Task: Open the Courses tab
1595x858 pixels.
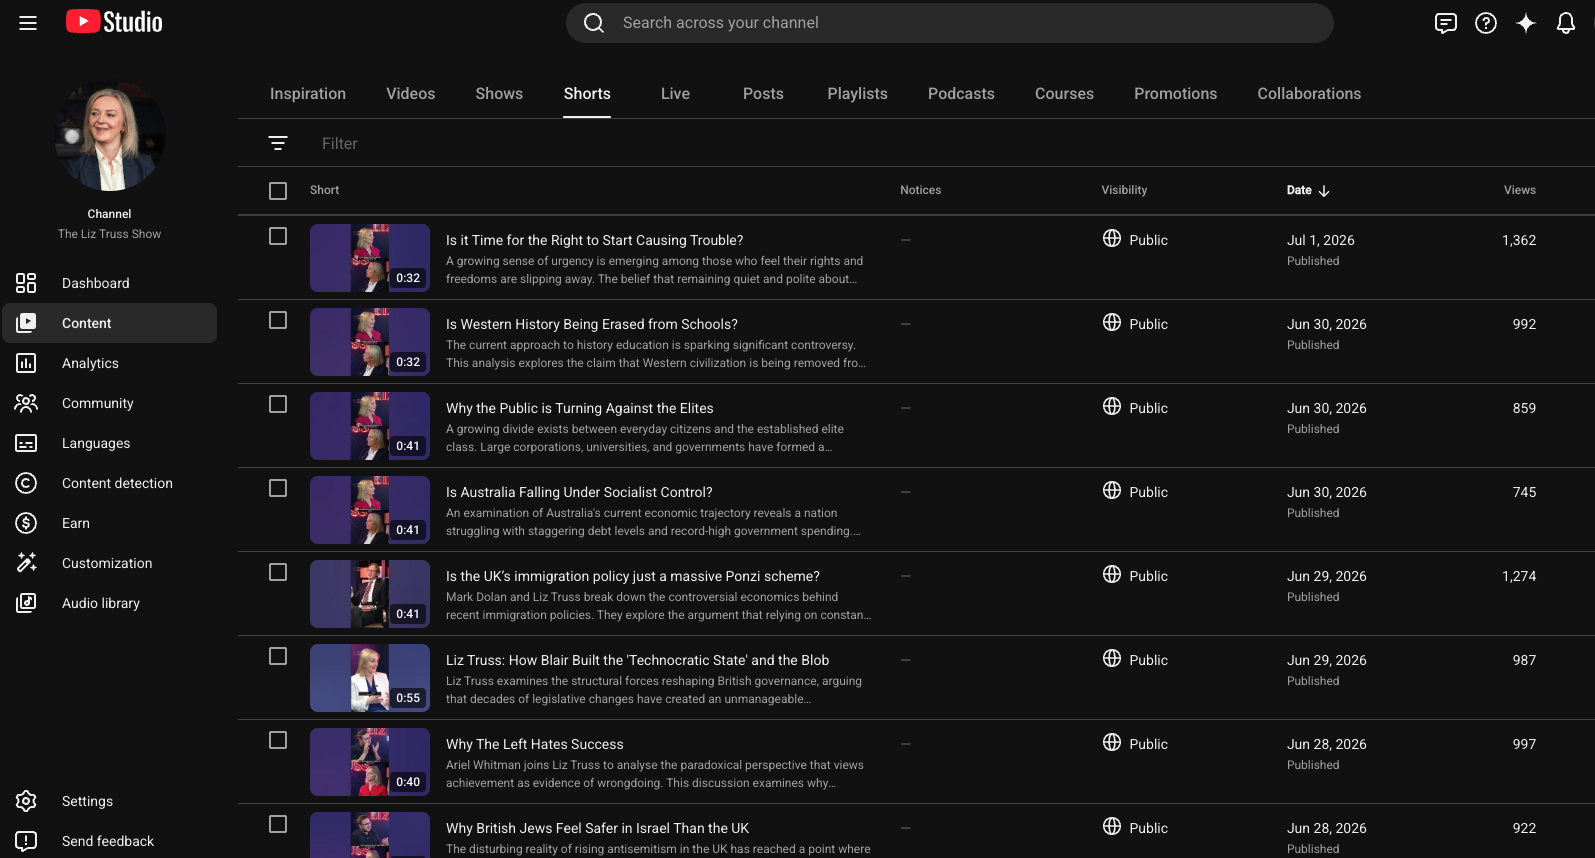Action: (x=1064, y=93)
